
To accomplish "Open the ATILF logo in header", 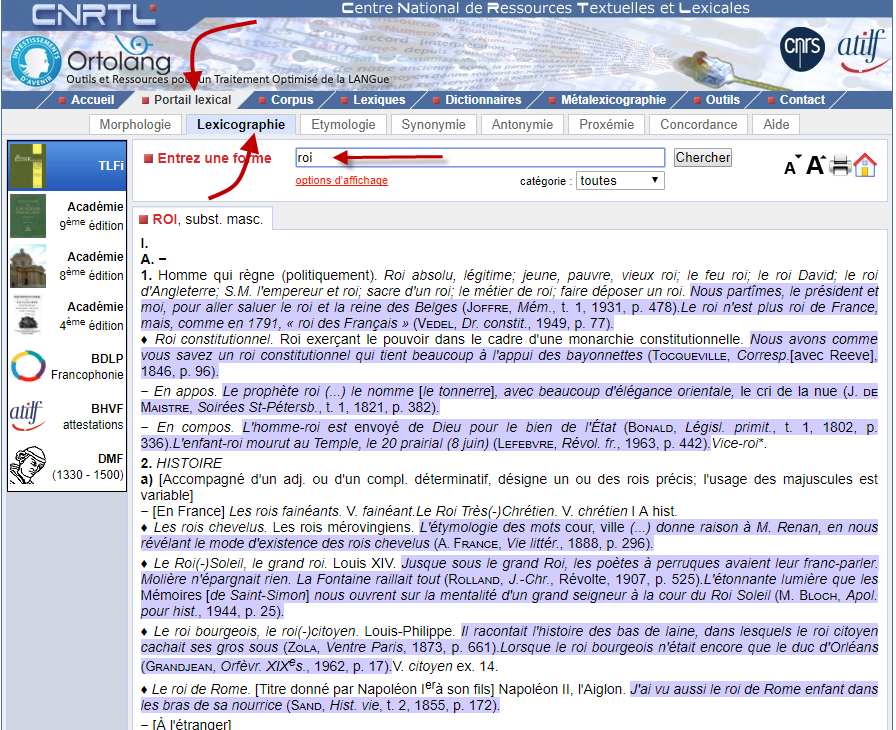I will [x=862, y=49].
